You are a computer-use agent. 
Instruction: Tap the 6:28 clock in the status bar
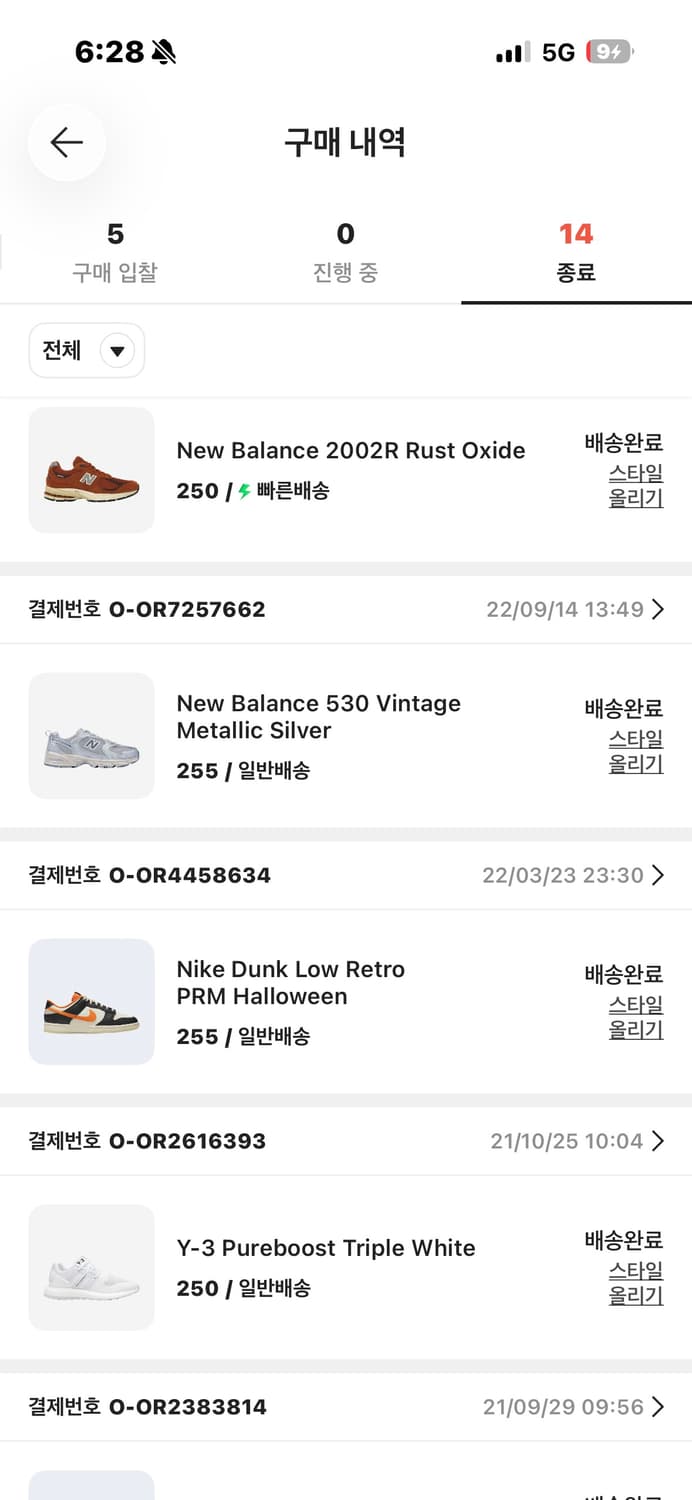110,49
